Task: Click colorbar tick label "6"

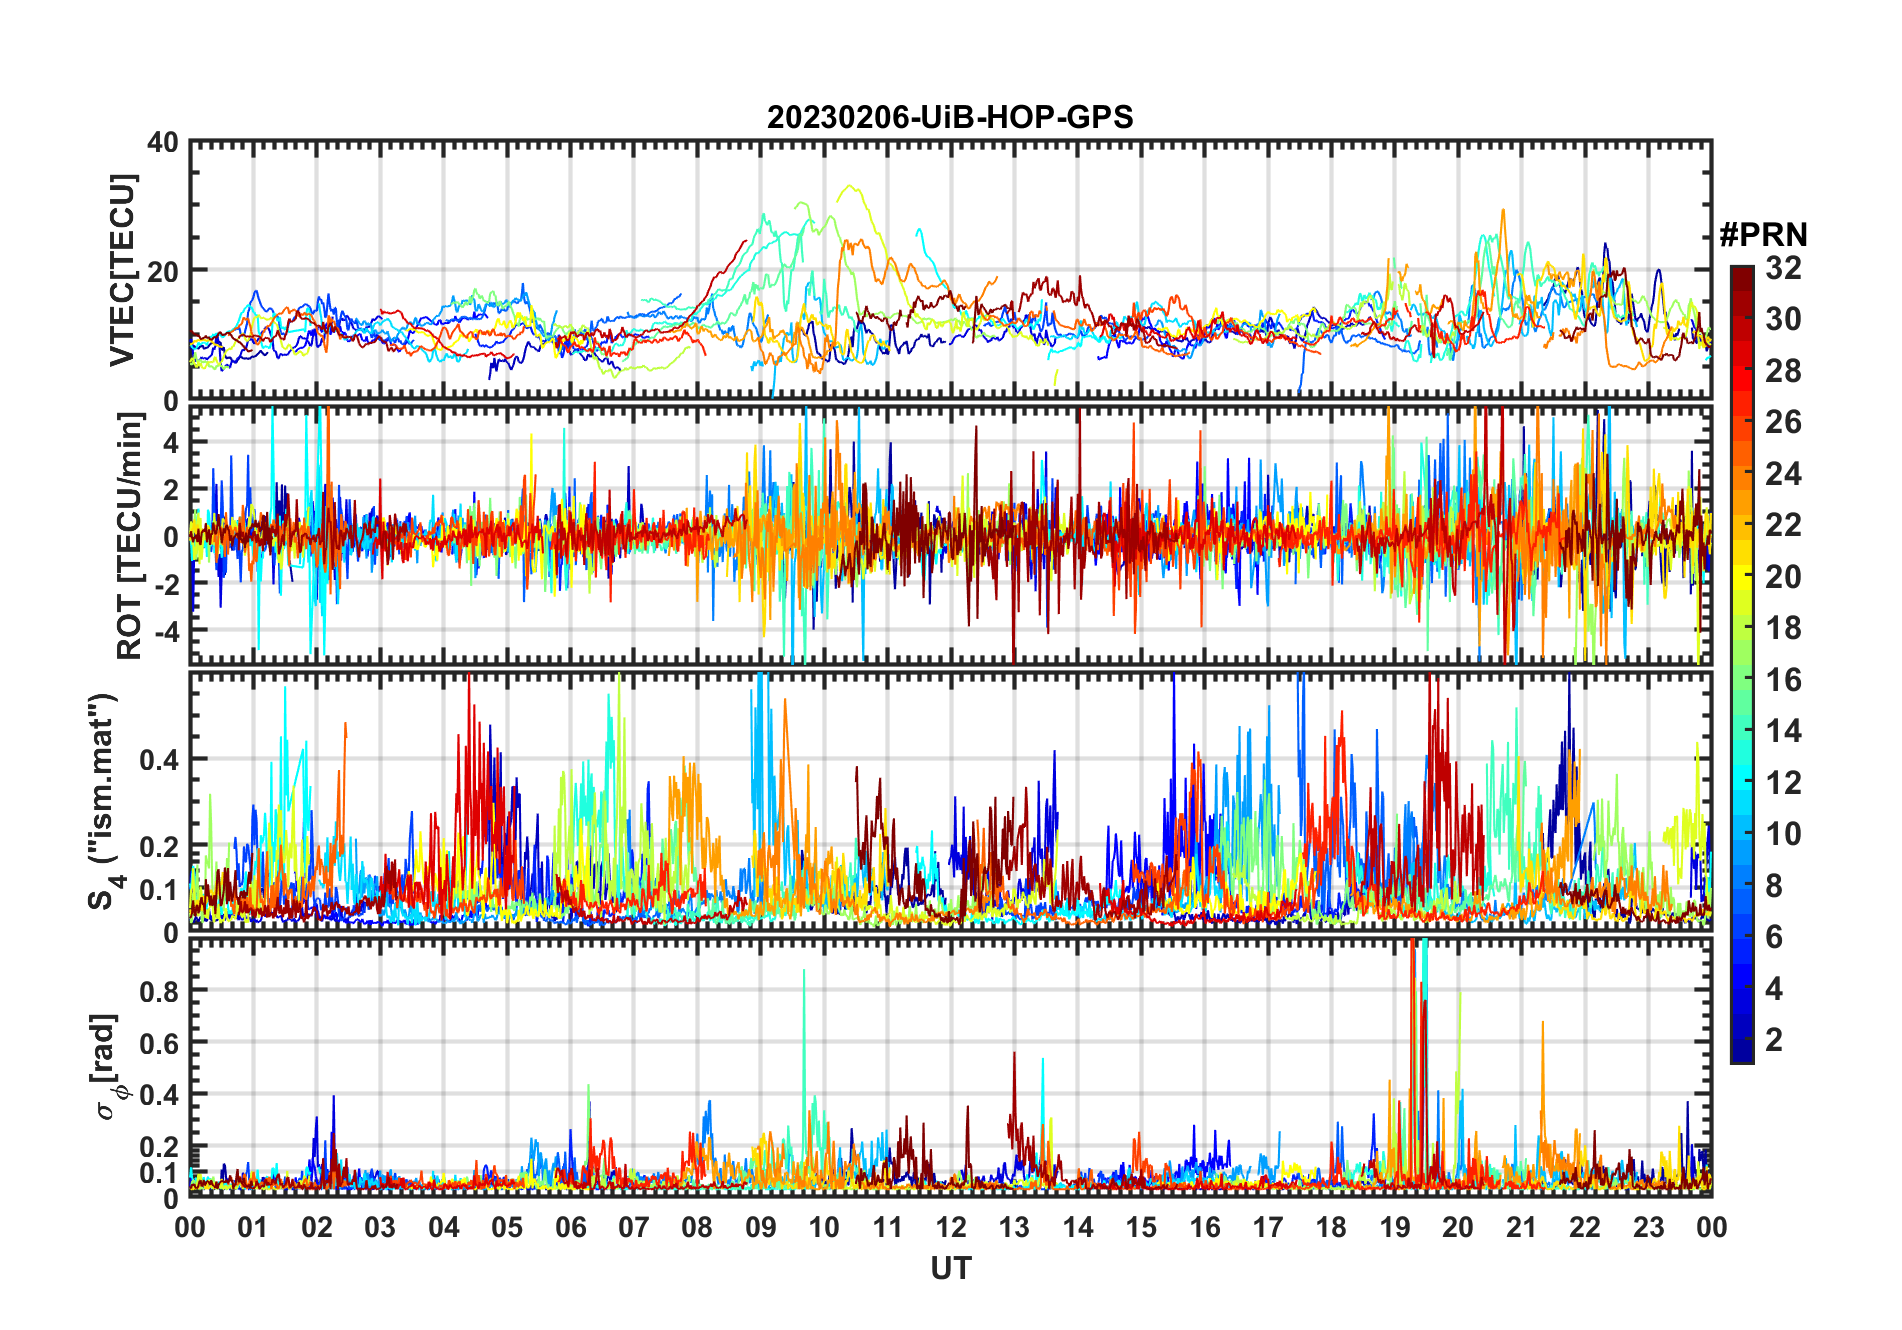Action: click(1774, 937)
